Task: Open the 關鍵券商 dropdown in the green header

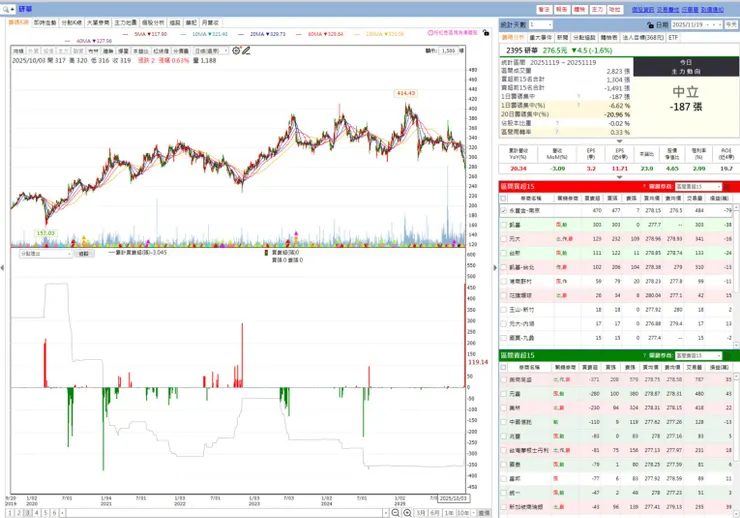Action: [698, 355]
